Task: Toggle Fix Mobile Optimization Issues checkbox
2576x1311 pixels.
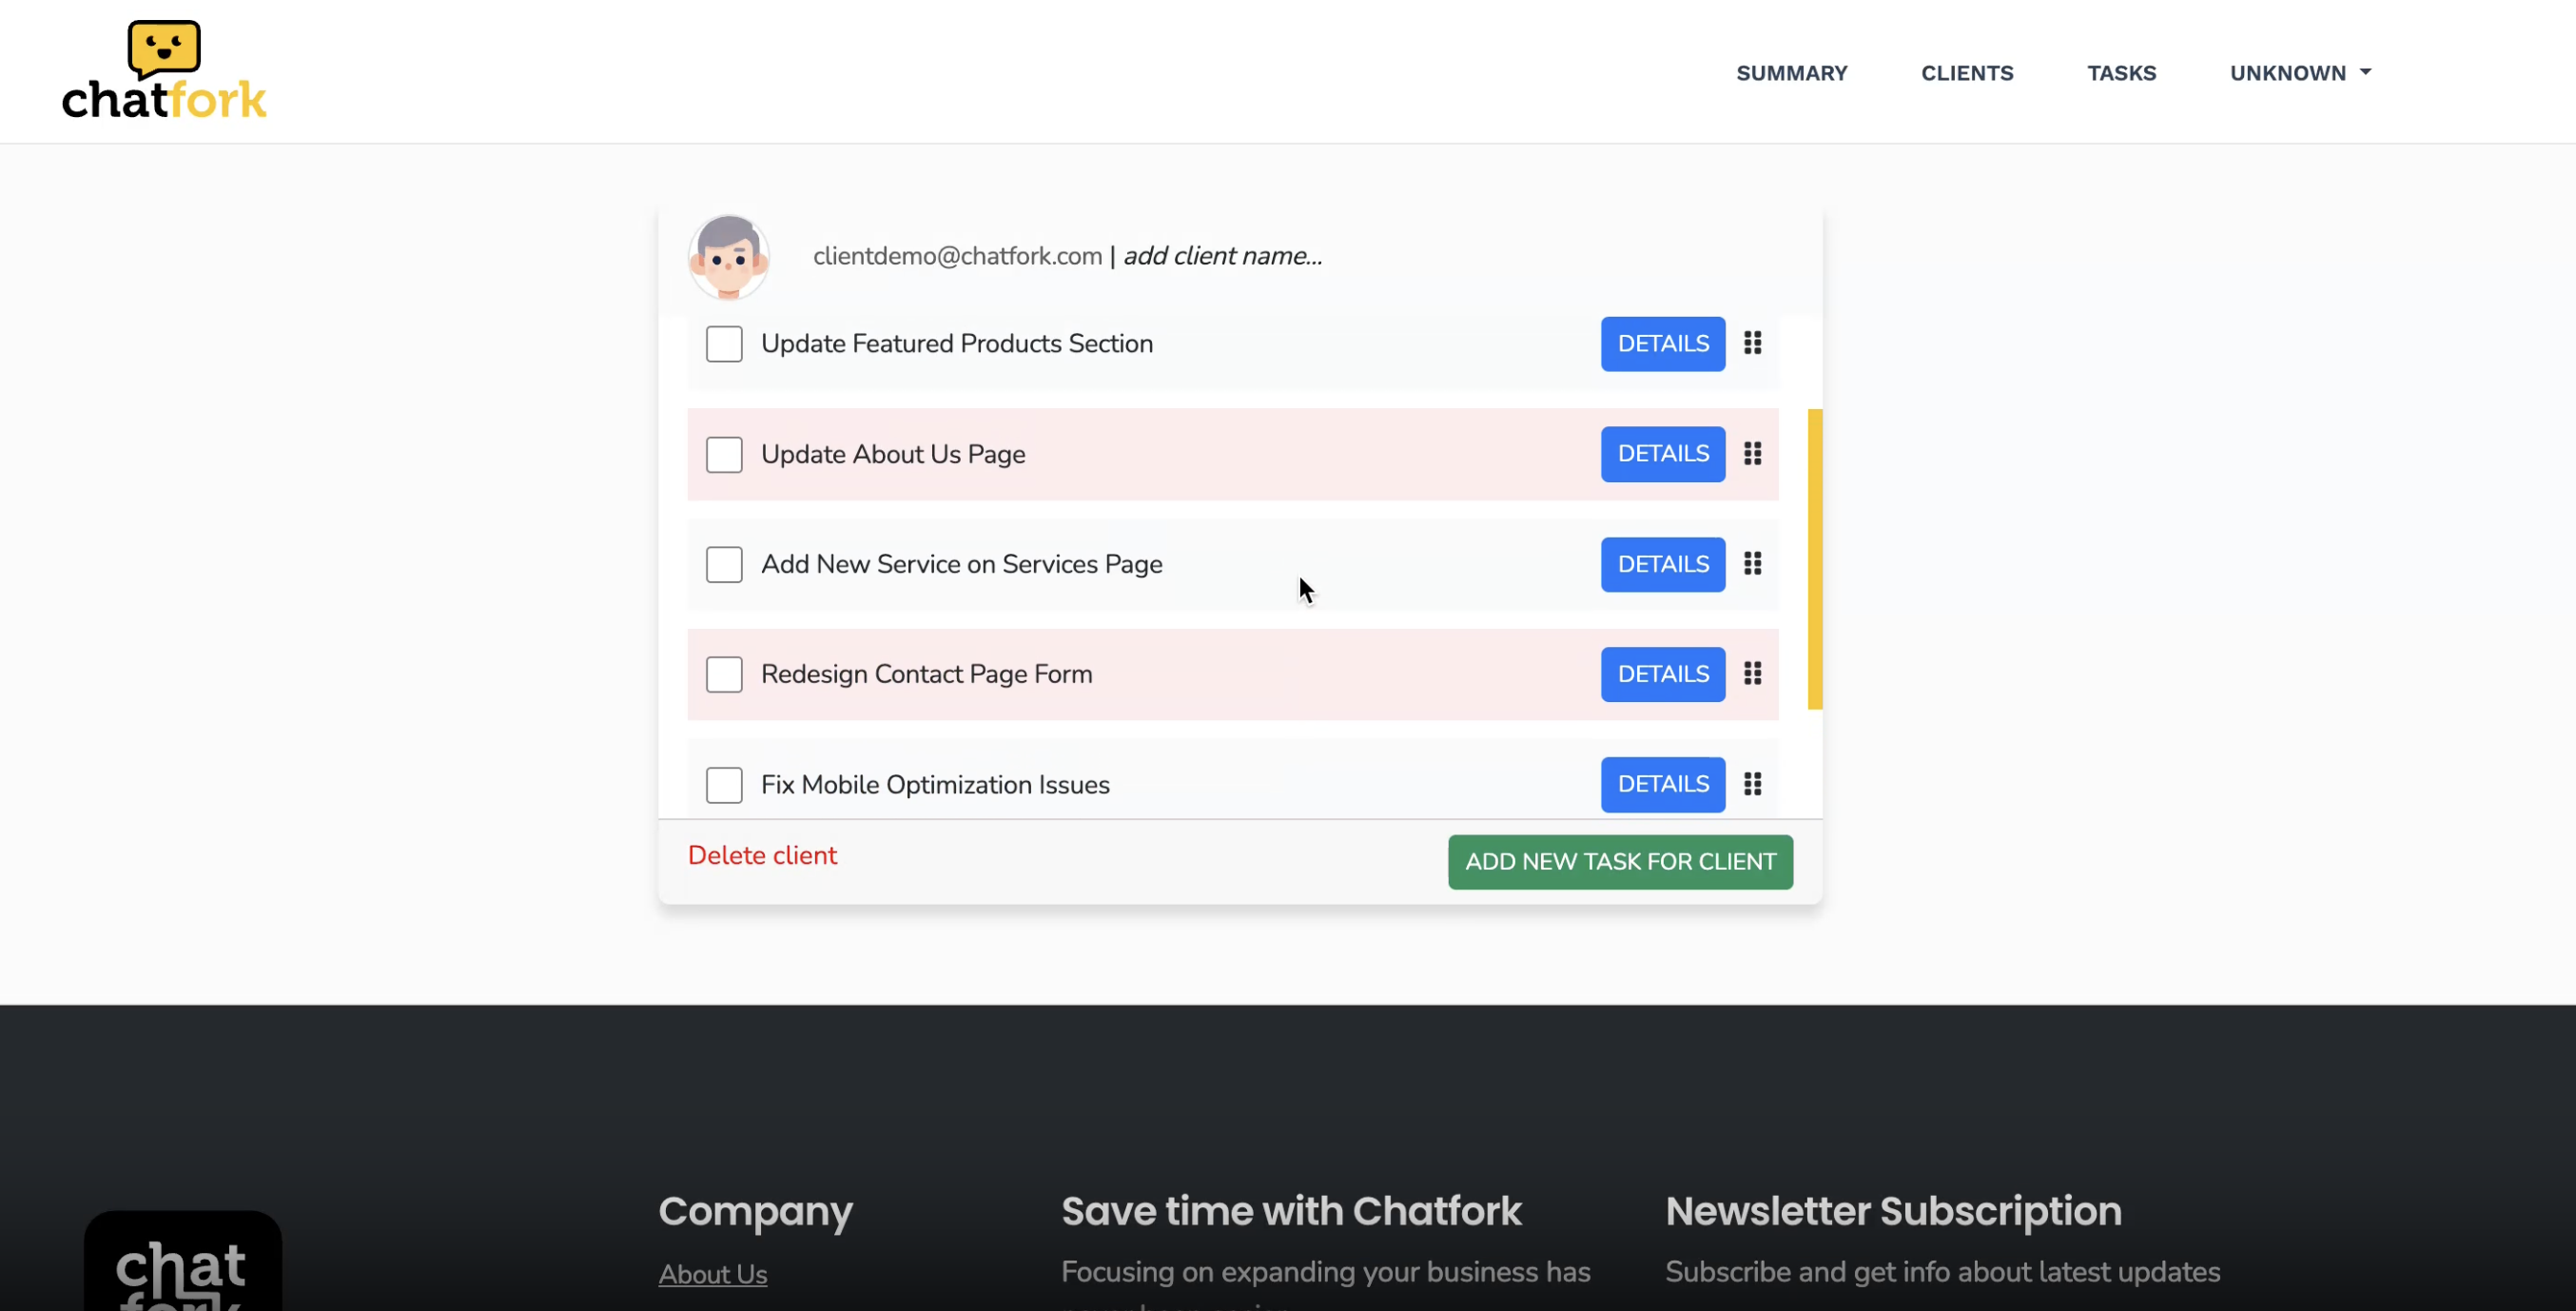Action: 724,785
